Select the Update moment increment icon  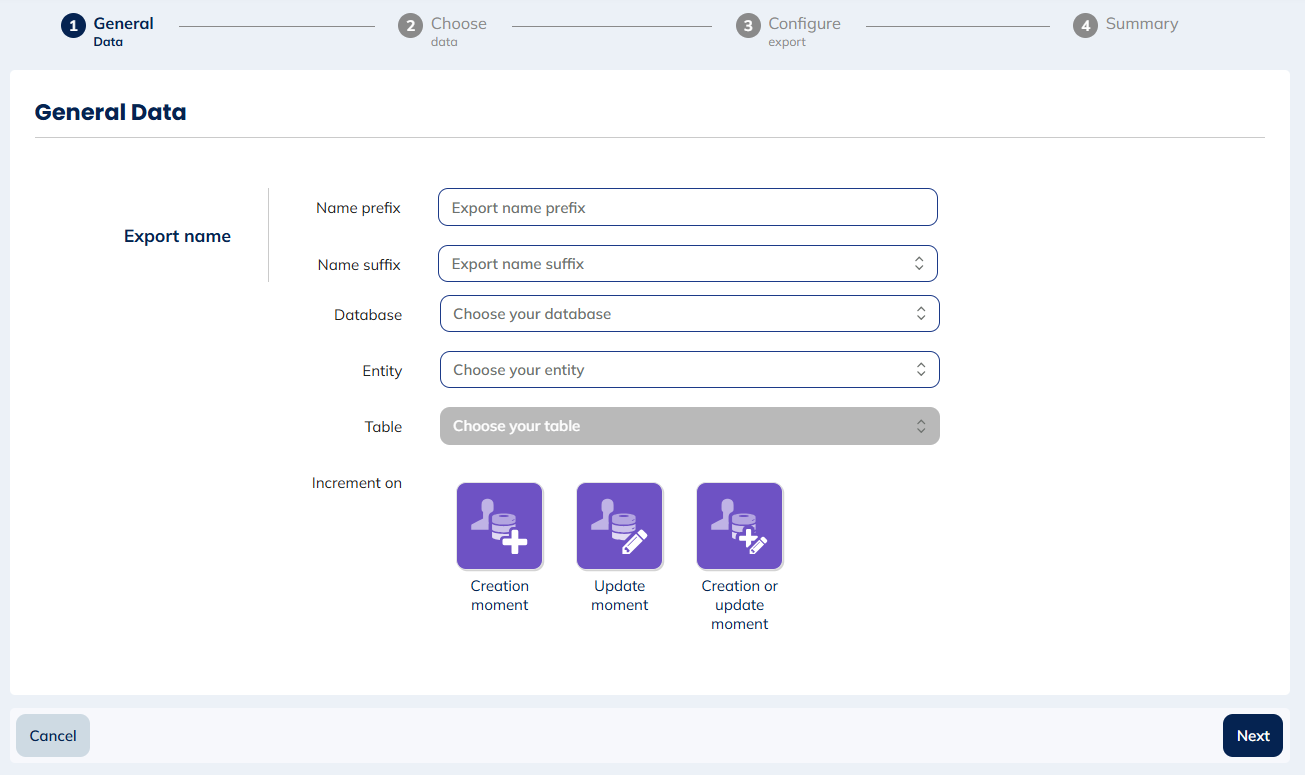pos(619,525)
